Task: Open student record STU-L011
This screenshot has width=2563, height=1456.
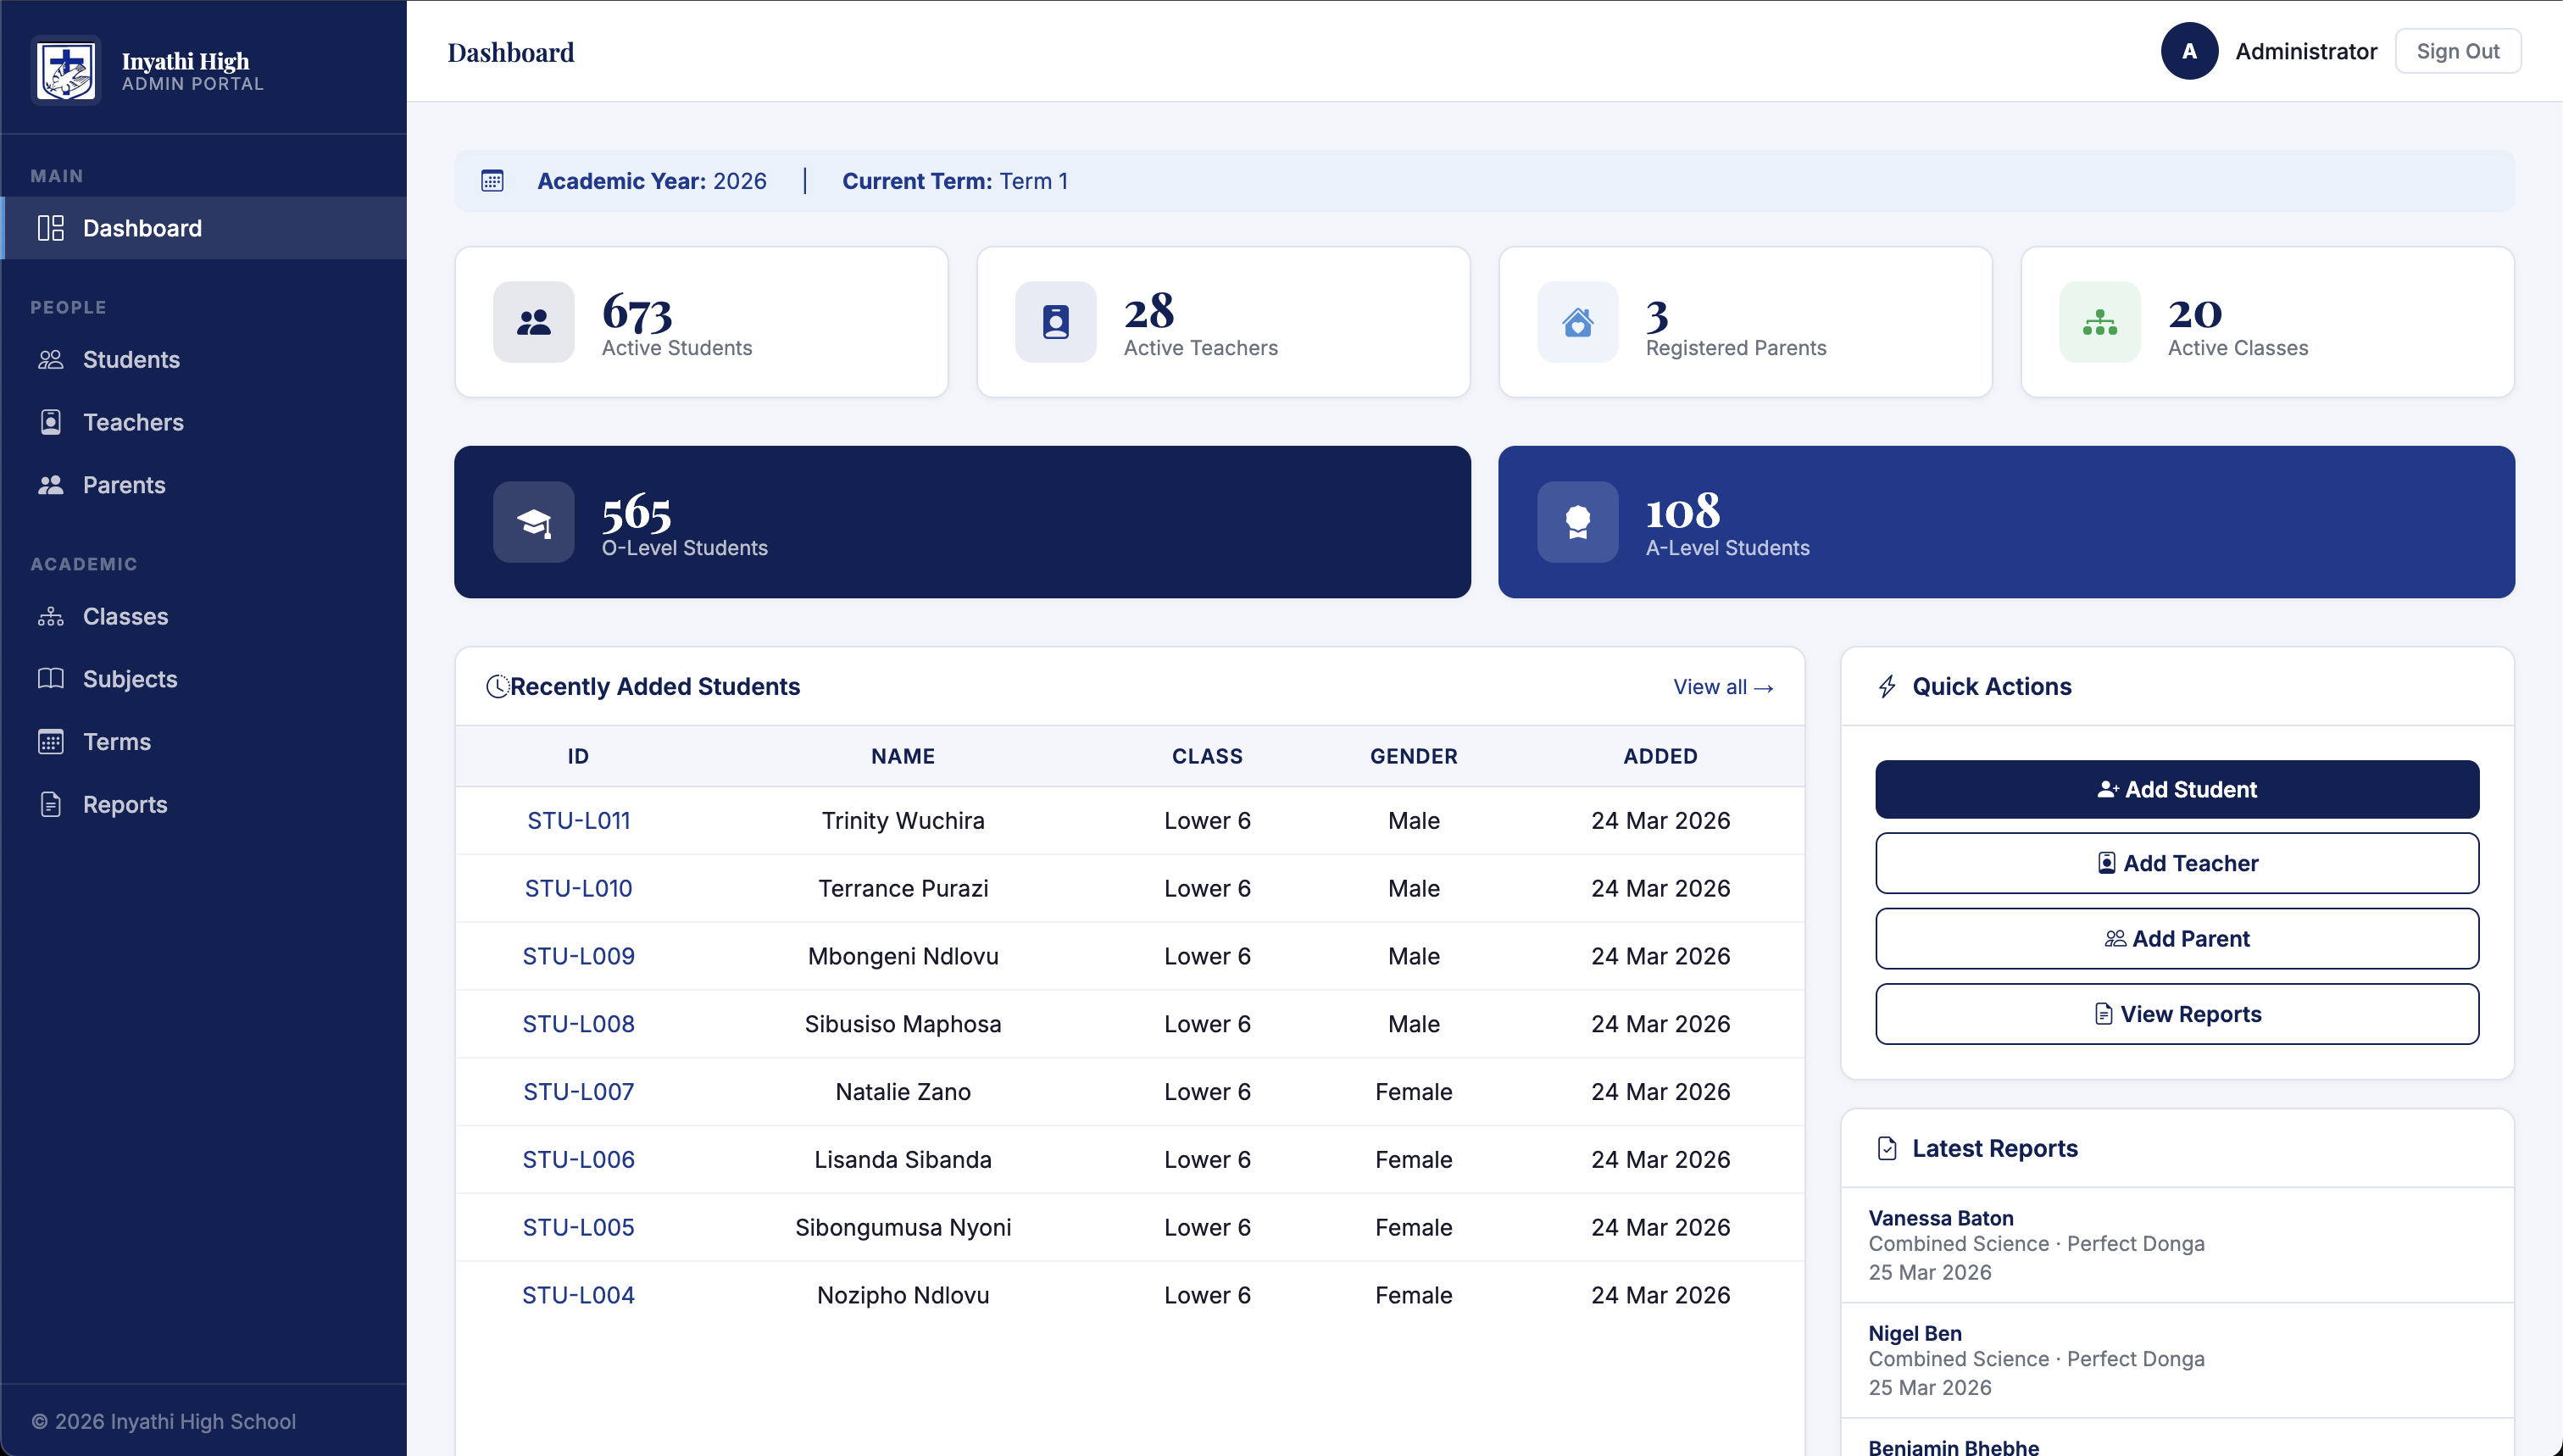Action: pyautogui.click(x=578, y=821)
